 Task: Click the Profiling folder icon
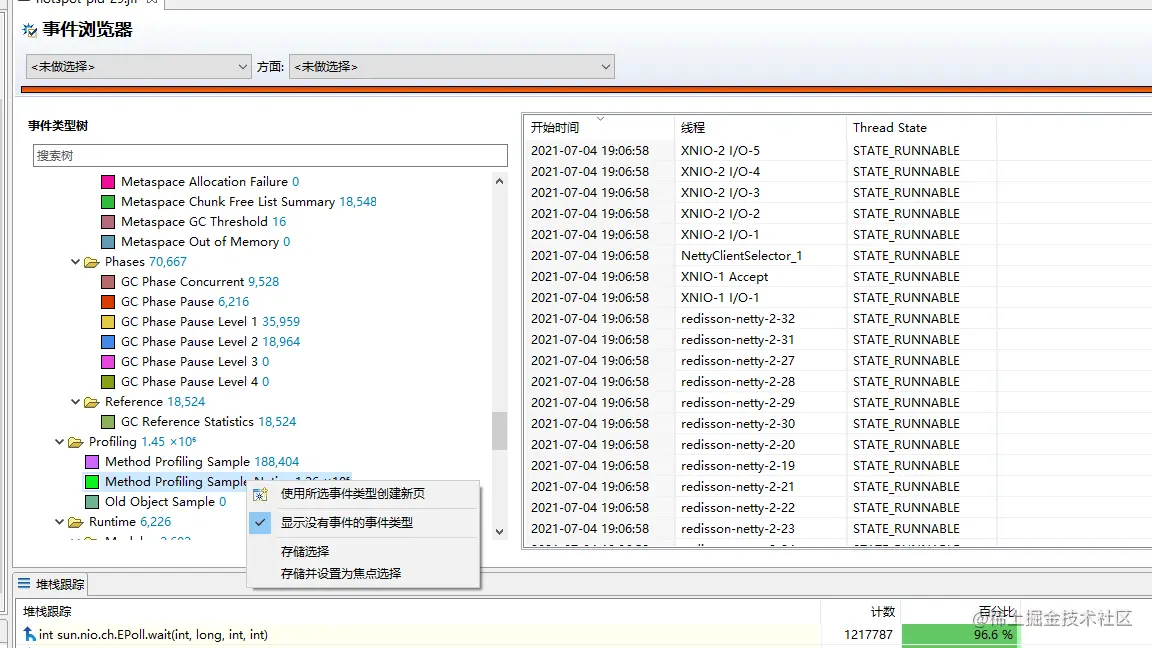pos(76,442)
